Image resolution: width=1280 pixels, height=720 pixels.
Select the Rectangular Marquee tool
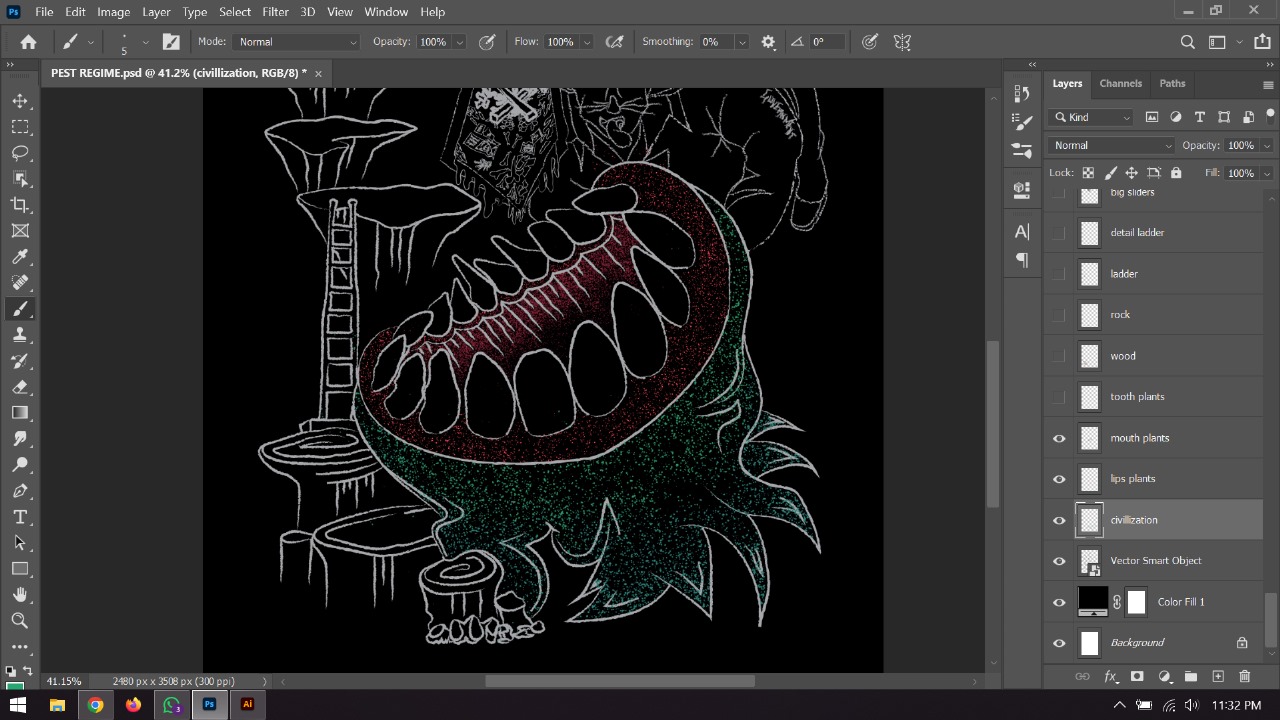20,127
